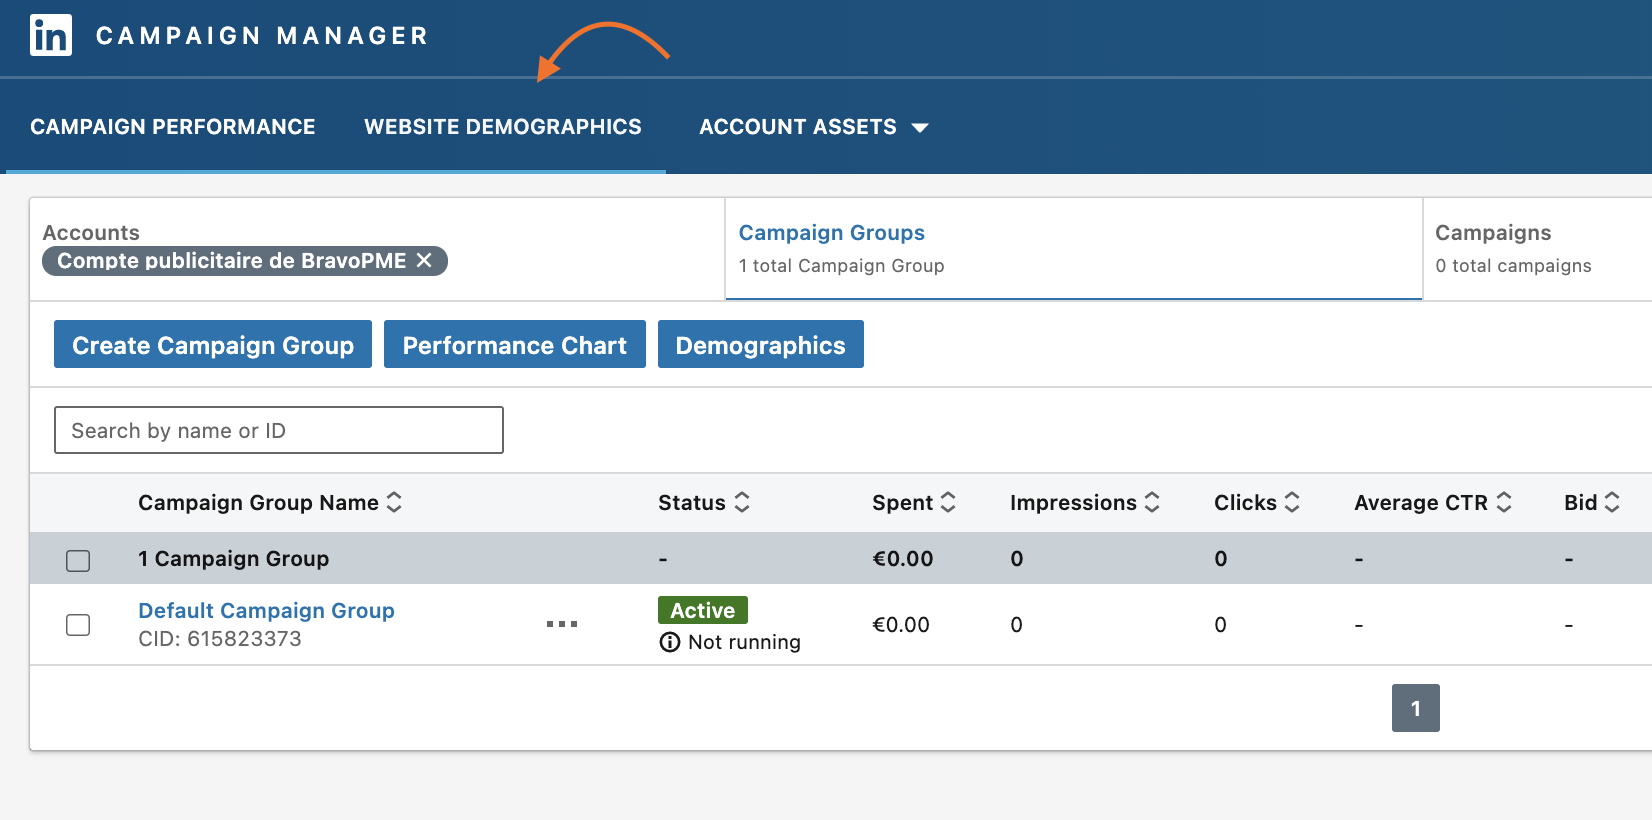Viewport: 1652px width, 820px height.
Task: Open Default Campaign Group link
Action: pos(266,610)
